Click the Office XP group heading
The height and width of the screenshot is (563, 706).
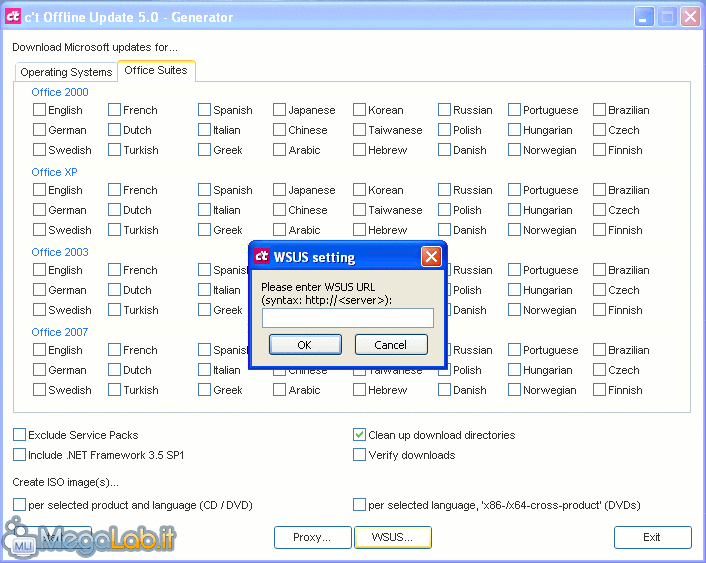(54, 172)
